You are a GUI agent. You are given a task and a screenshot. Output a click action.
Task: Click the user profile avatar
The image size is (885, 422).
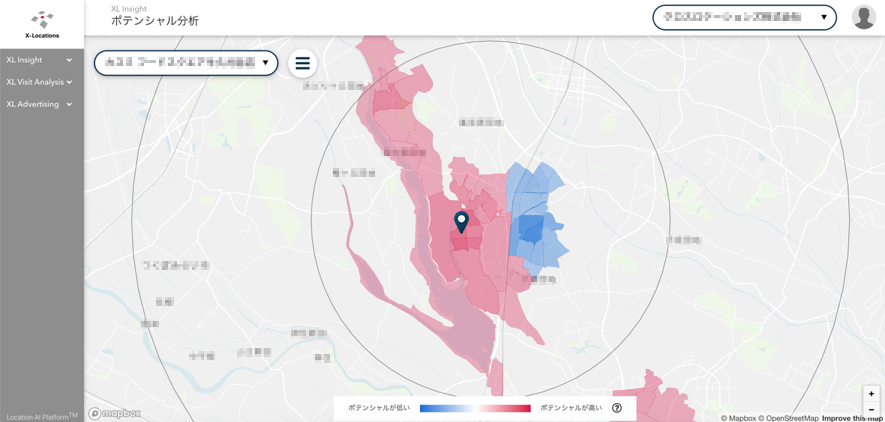click(864, 17)
